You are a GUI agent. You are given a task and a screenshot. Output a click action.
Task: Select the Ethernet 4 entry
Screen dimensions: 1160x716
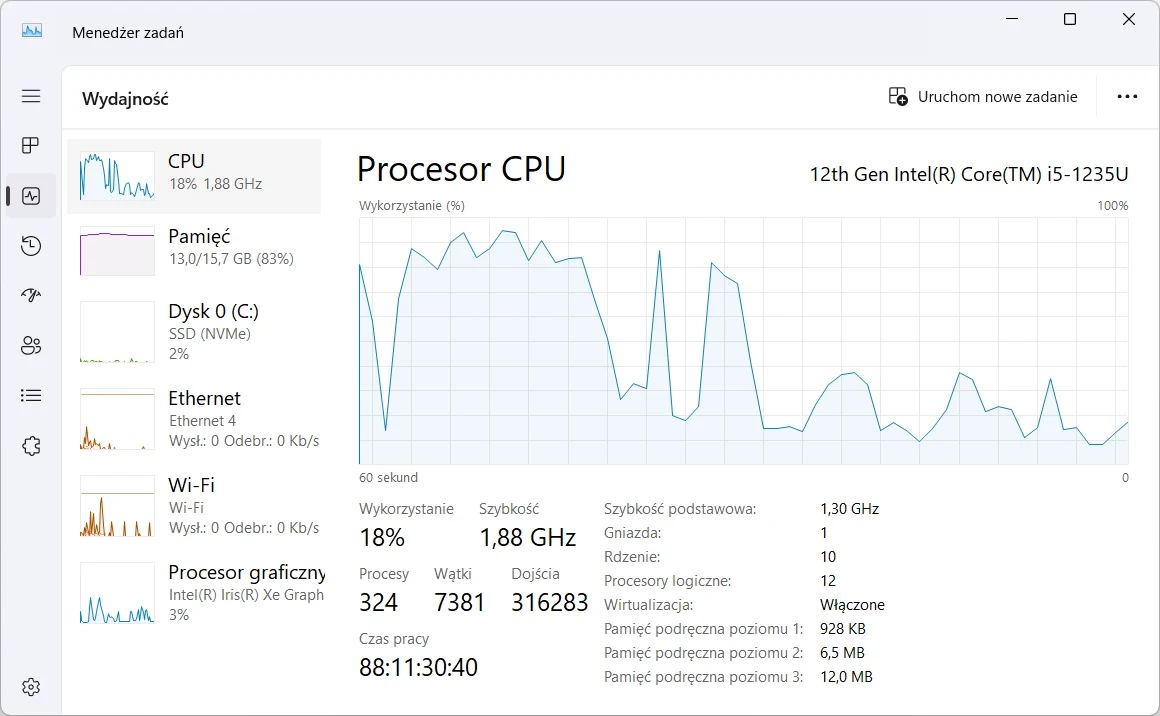(195, 419)
